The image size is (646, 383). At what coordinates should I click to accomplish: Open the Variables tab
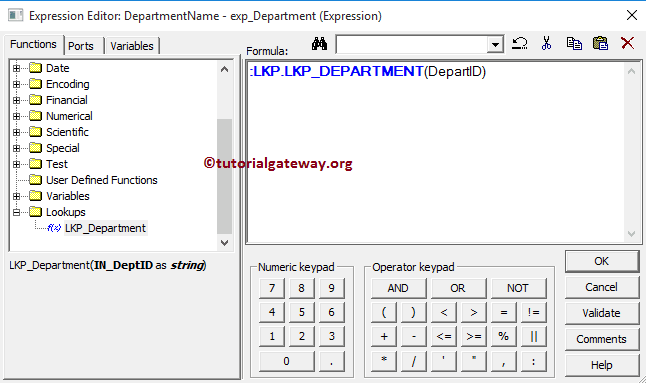click(x=132, y=46)
